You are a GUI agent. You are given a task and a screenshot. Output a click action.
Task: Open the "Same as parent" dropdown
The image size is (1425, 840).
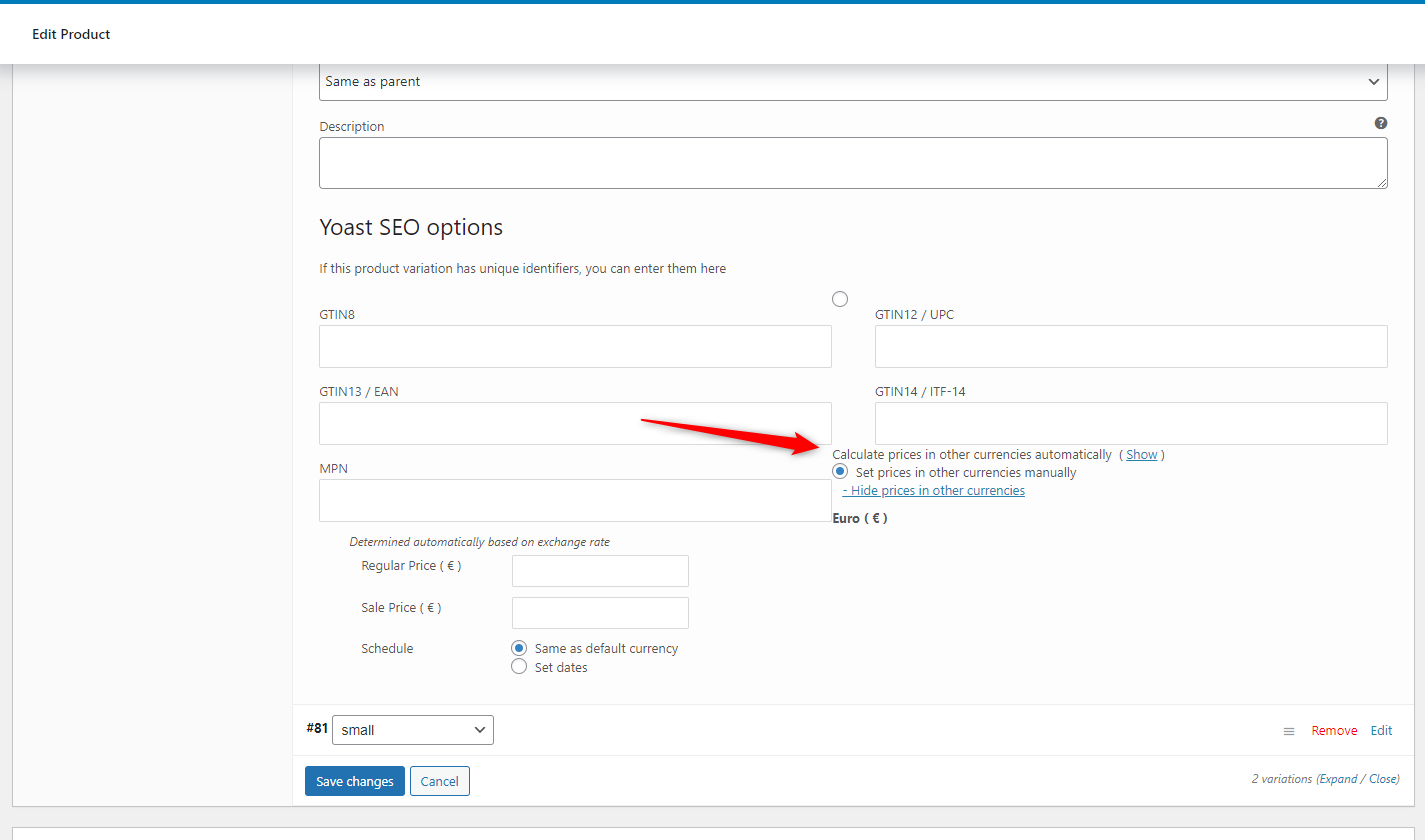coord(853,82)
